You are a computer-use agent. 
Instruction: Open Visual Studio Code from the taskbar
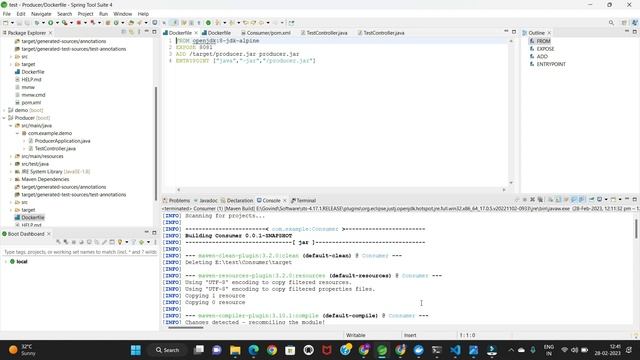pos(455,350)
